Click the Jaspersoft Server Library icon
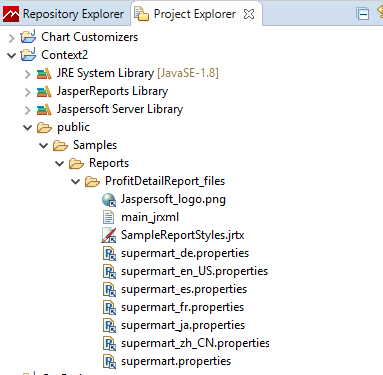Viewport: 383px width, 375px height. pos(44,109)
